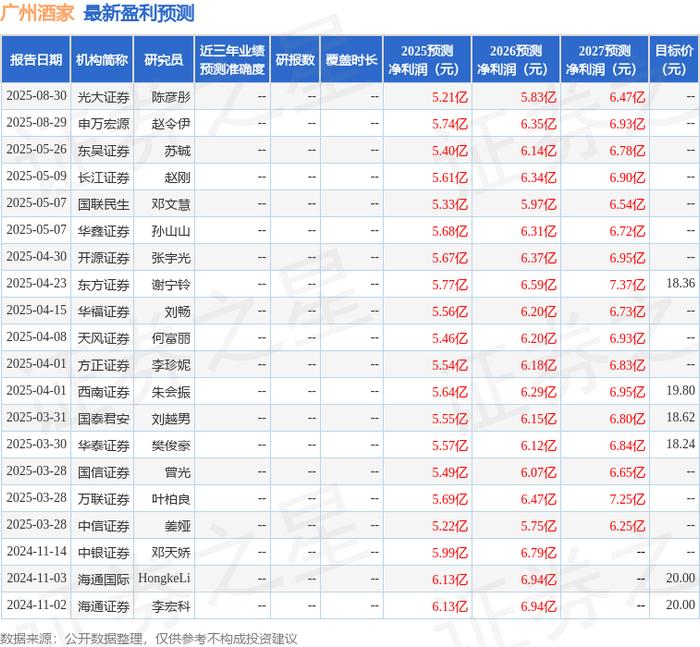Click target price 18.62
Viewport: 700px width, 647px height.
coord(680,417)
